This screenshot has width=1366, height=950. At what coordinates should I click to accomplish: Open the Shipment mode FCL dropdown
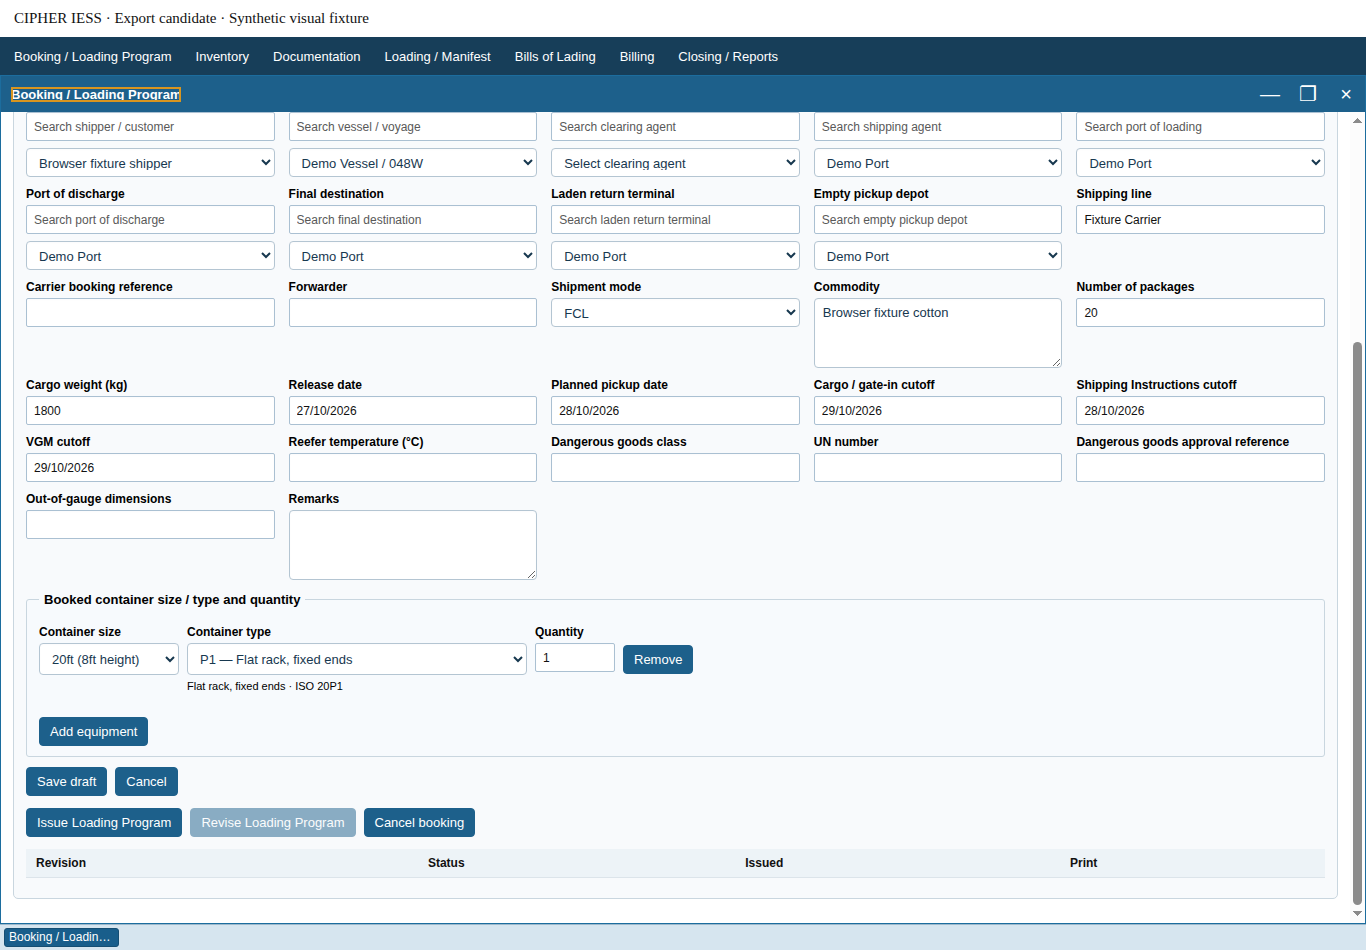click(675, 313)
